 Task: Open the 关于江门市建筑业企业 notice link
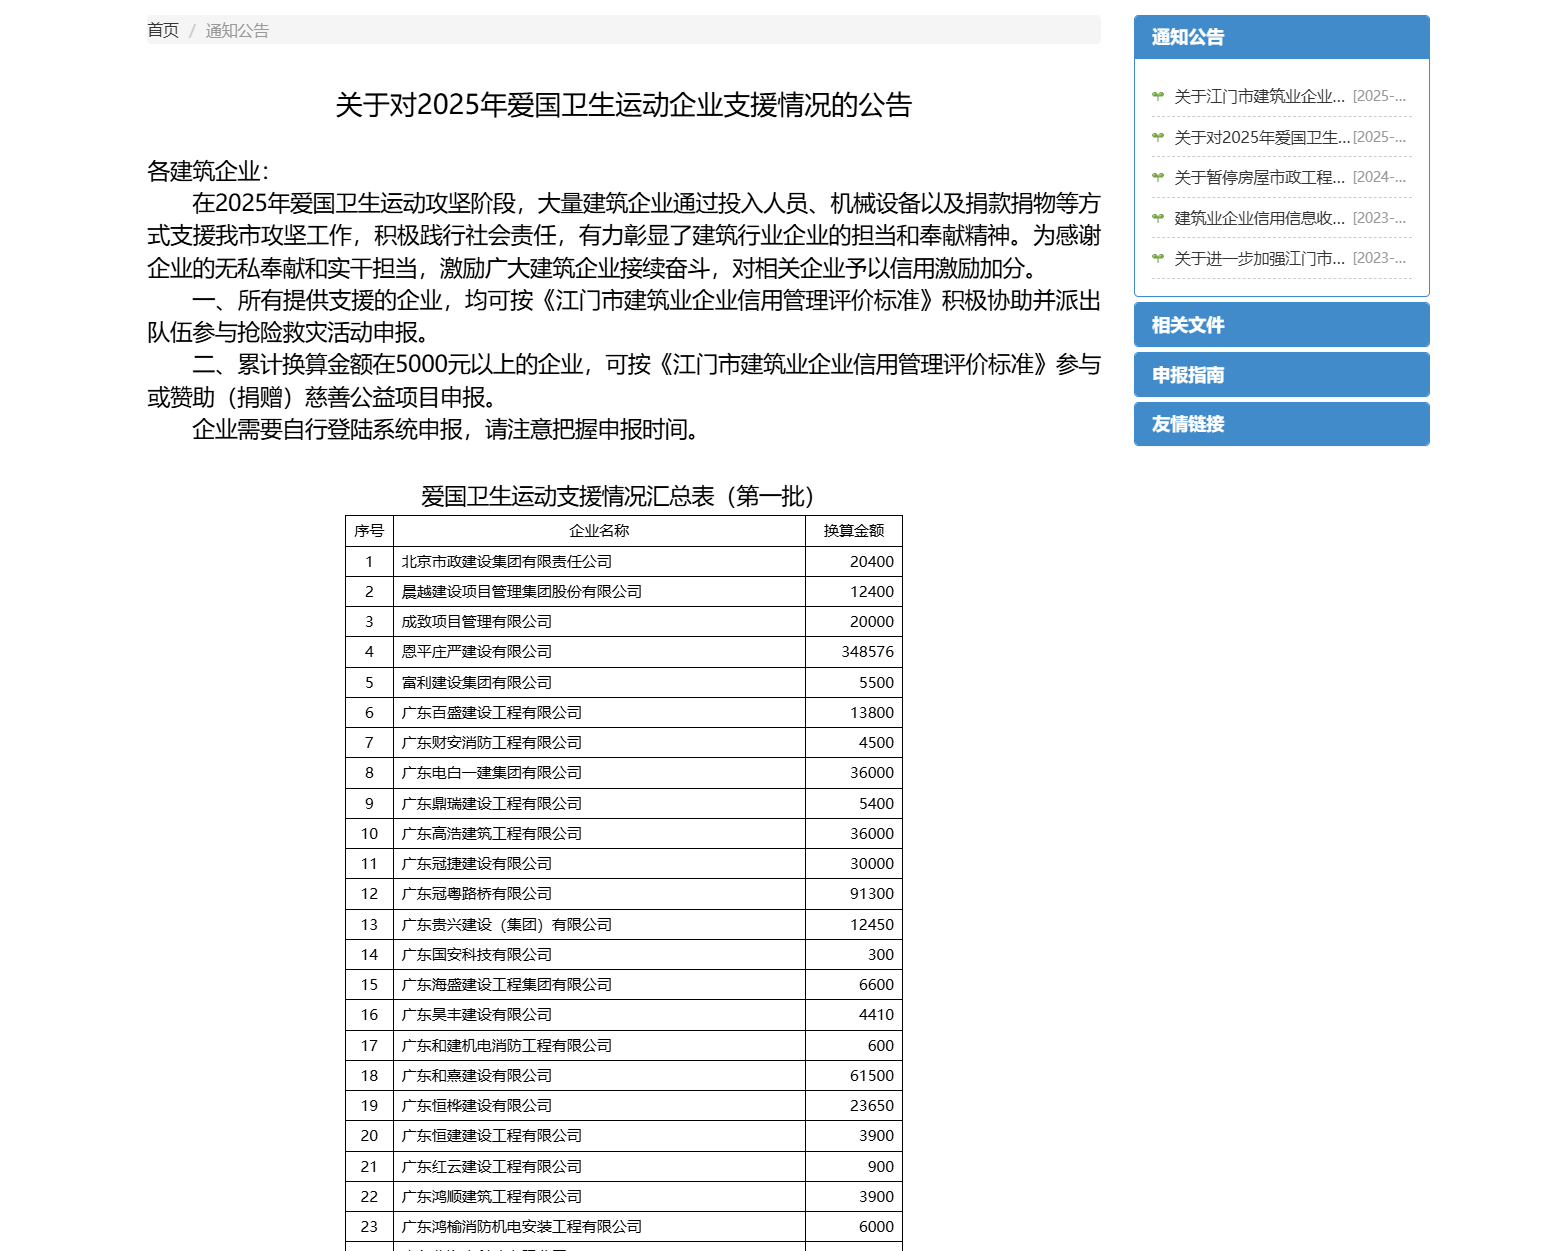pyautogui.click(x=1258, y=96)
